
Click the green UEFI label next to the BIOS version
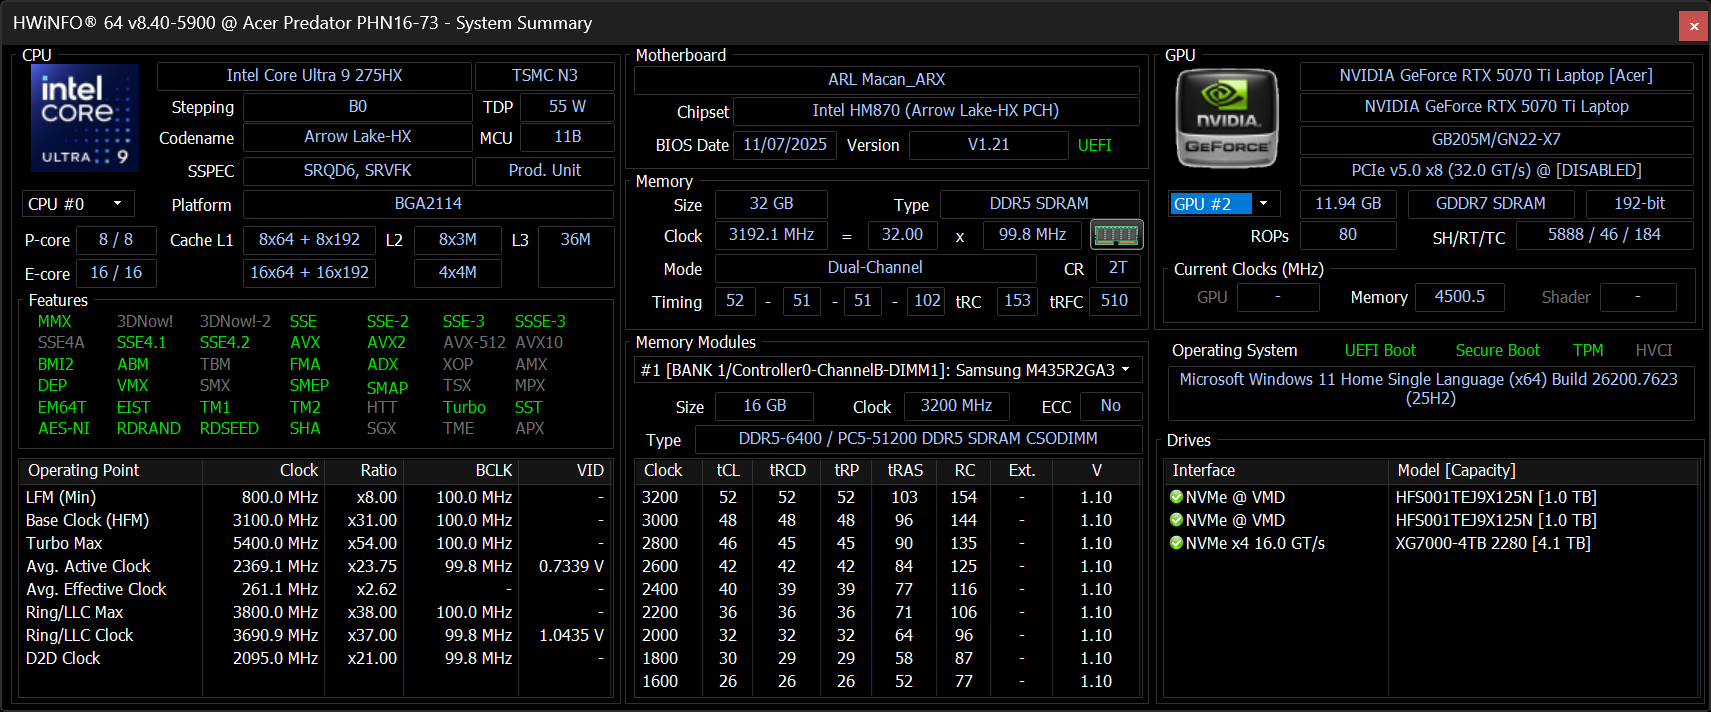pos(1095,146)
